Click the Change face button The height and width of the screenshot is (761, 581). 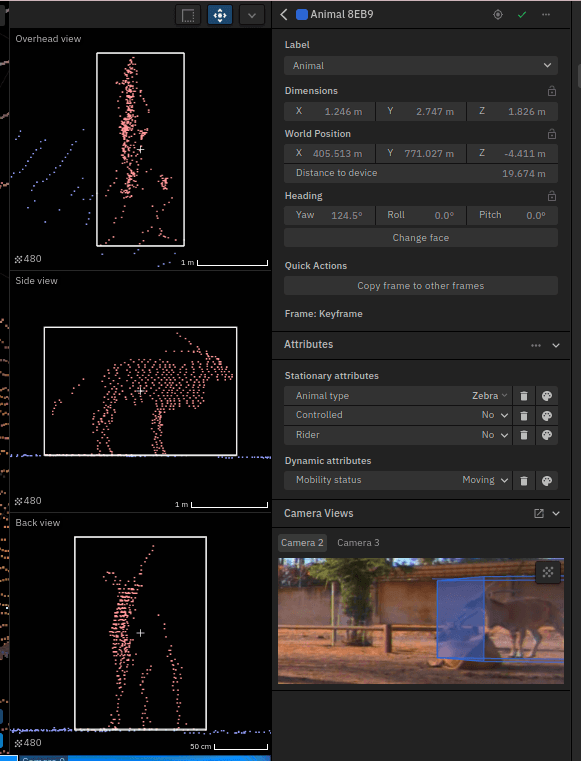coord(421,238)
